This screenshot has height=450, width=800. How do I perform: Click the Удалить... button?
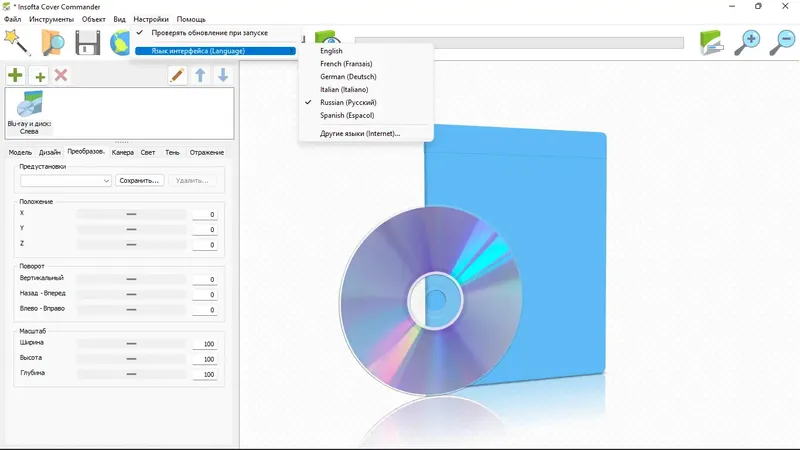192,181
